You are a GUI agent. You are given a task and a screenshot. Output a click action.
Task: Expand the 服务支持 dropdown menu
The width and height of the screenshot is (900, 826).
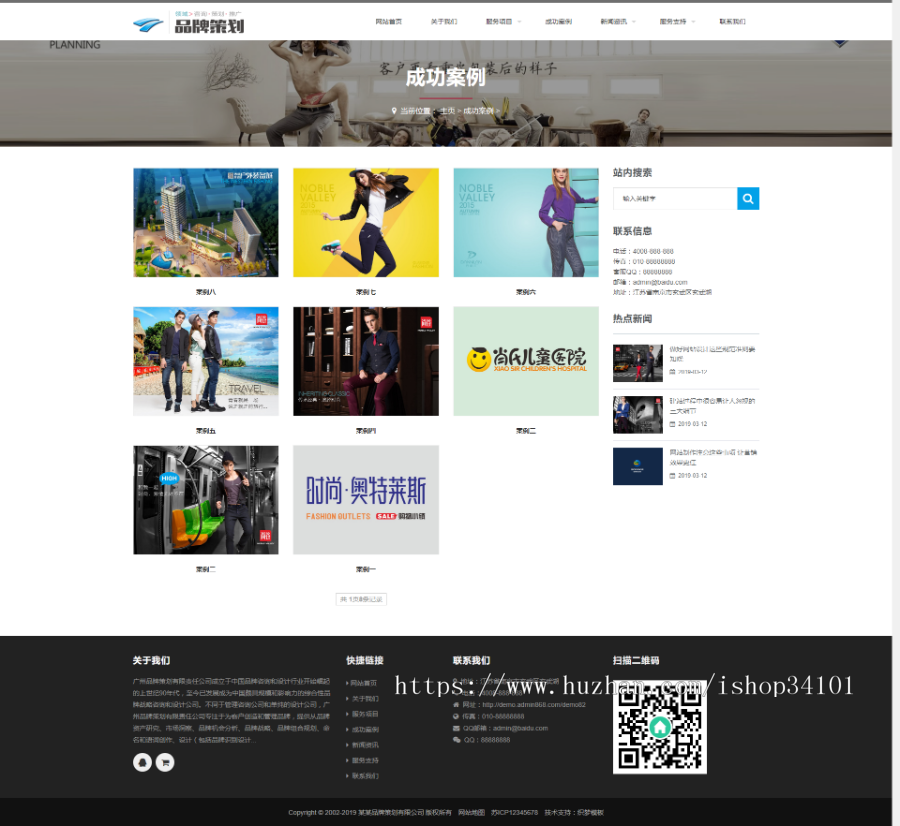(673, 21)
